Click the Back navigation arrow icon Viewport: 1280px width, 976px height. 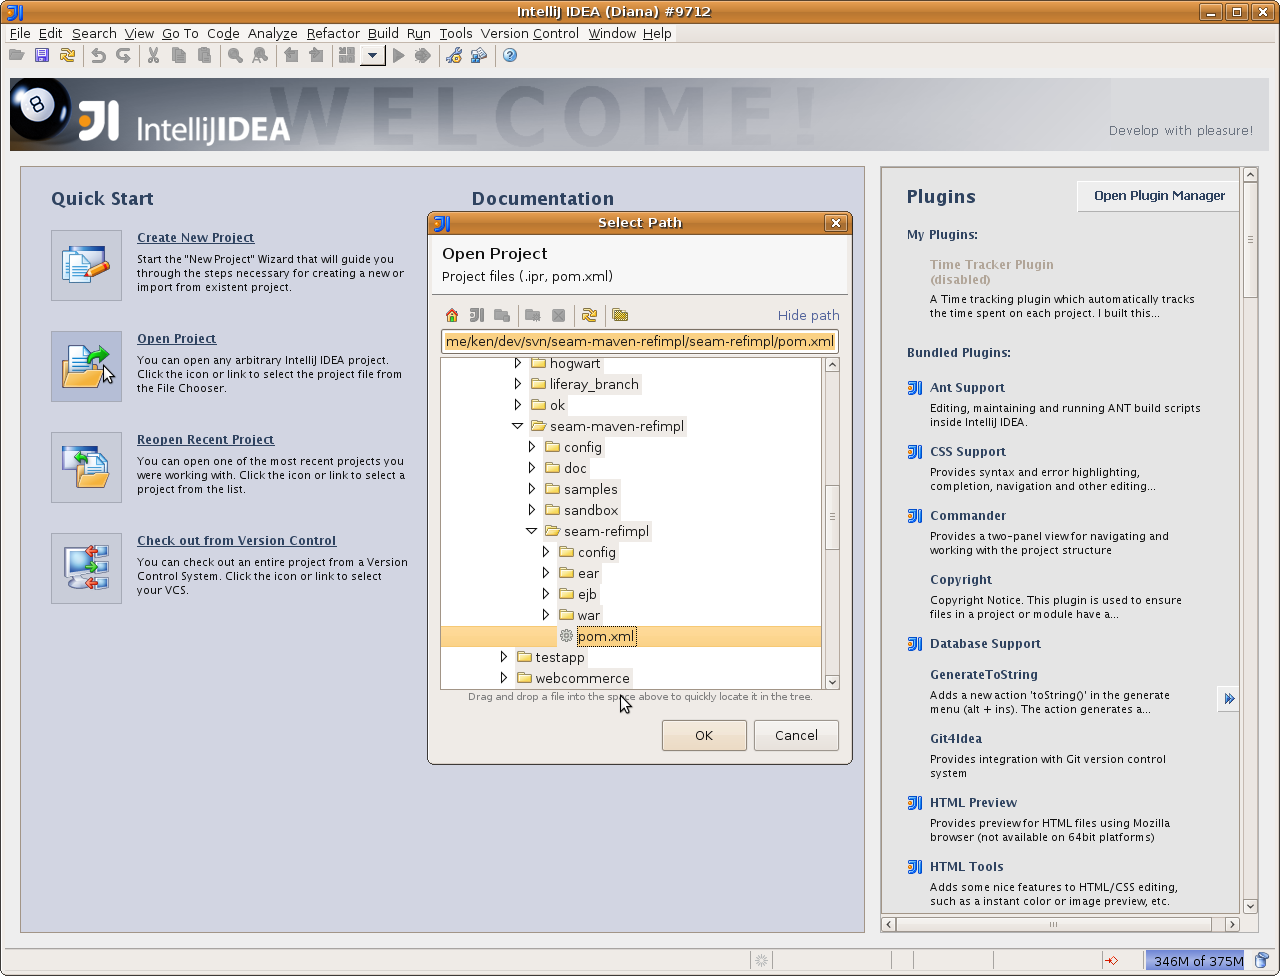291,56
